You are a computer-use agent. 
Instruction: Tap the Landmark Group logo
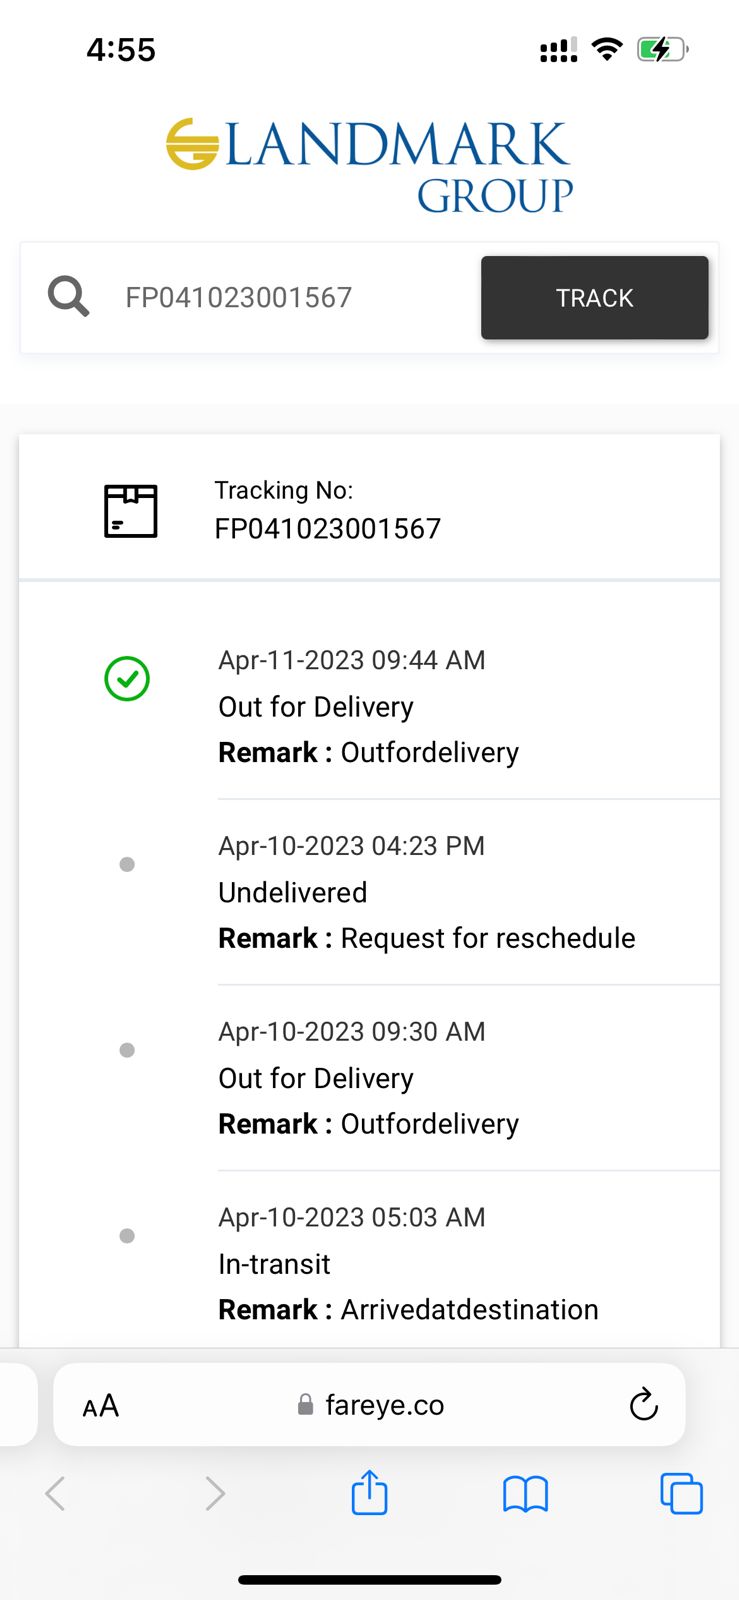tap(369, 165)
